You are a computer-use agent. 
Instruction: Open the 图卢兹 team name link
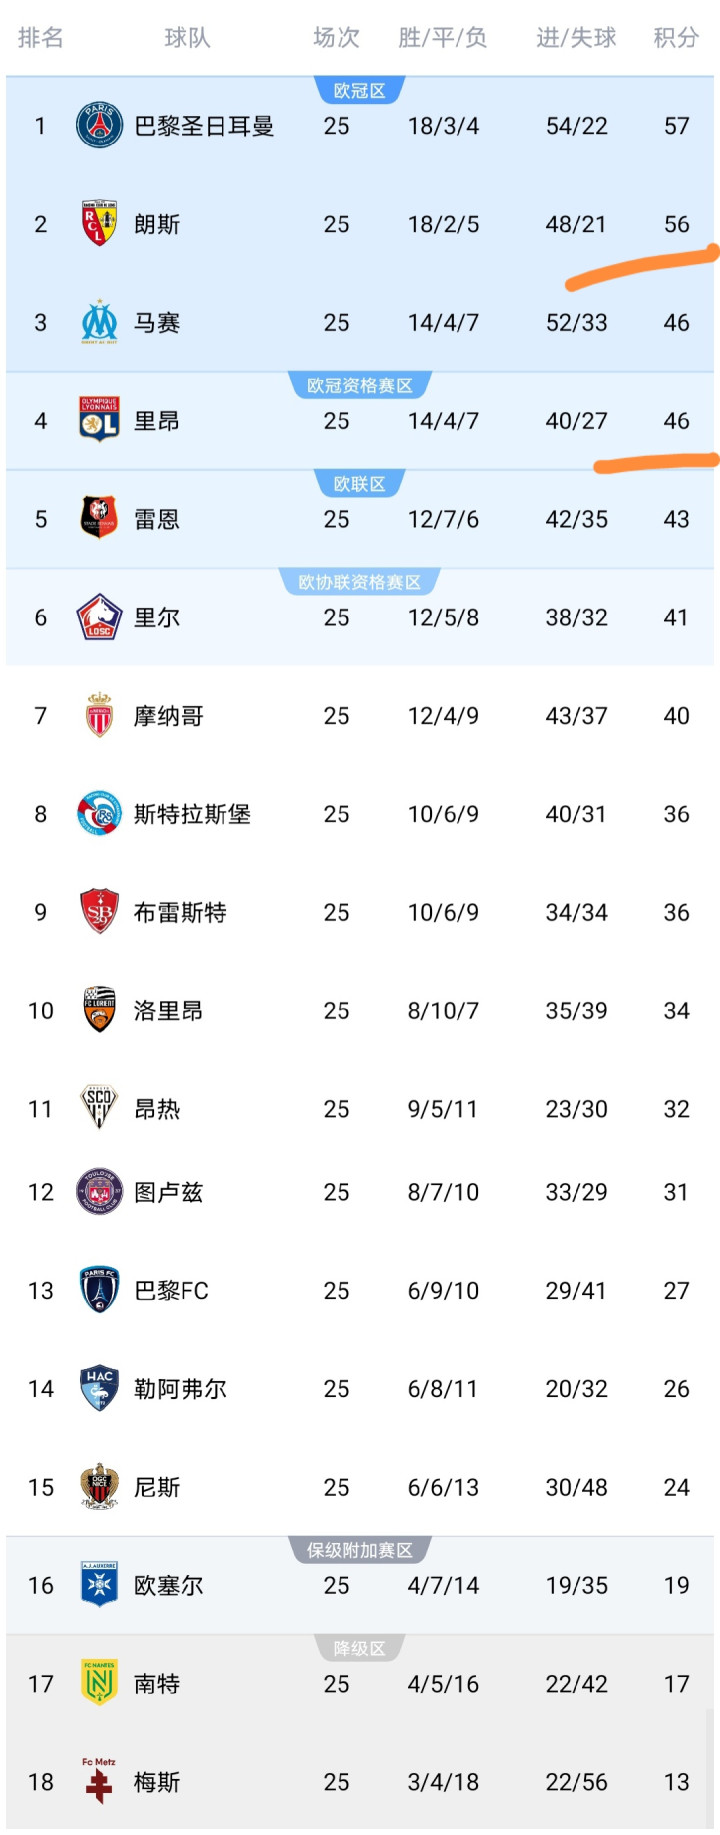point(168,1192)
